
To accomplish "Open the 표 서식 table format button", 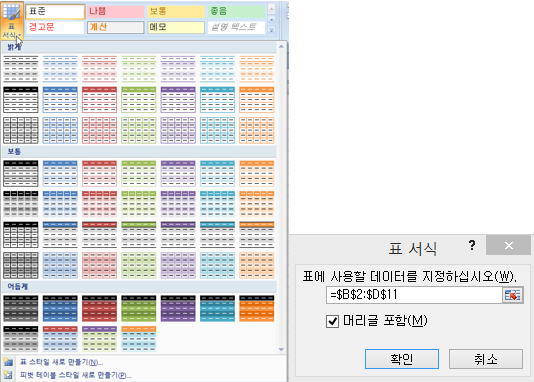I will tap(12, 21).
